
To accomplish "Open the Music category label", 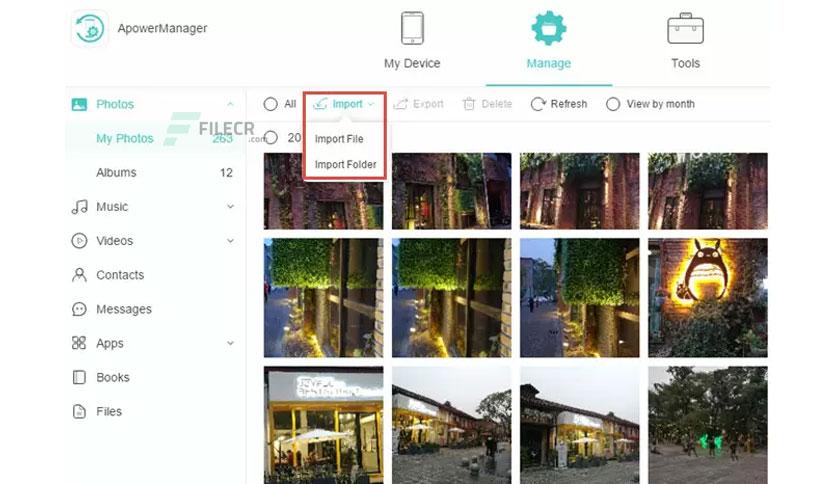I will 112,207.
